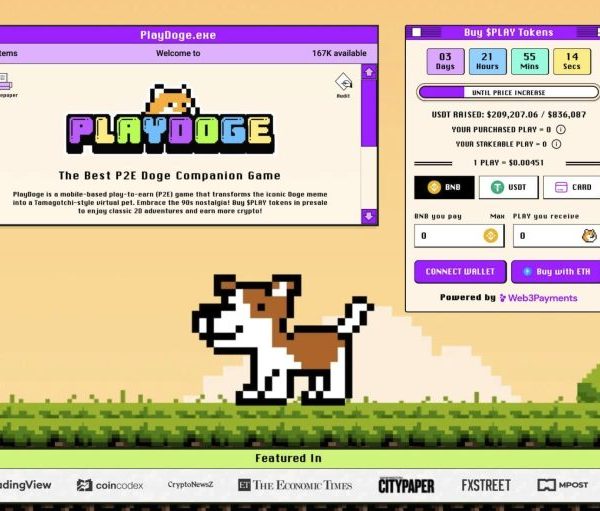Click the Welcome to menu bar text
This screenshot has width=600, height=511.
pyautogui.click(x=178, y=53)
